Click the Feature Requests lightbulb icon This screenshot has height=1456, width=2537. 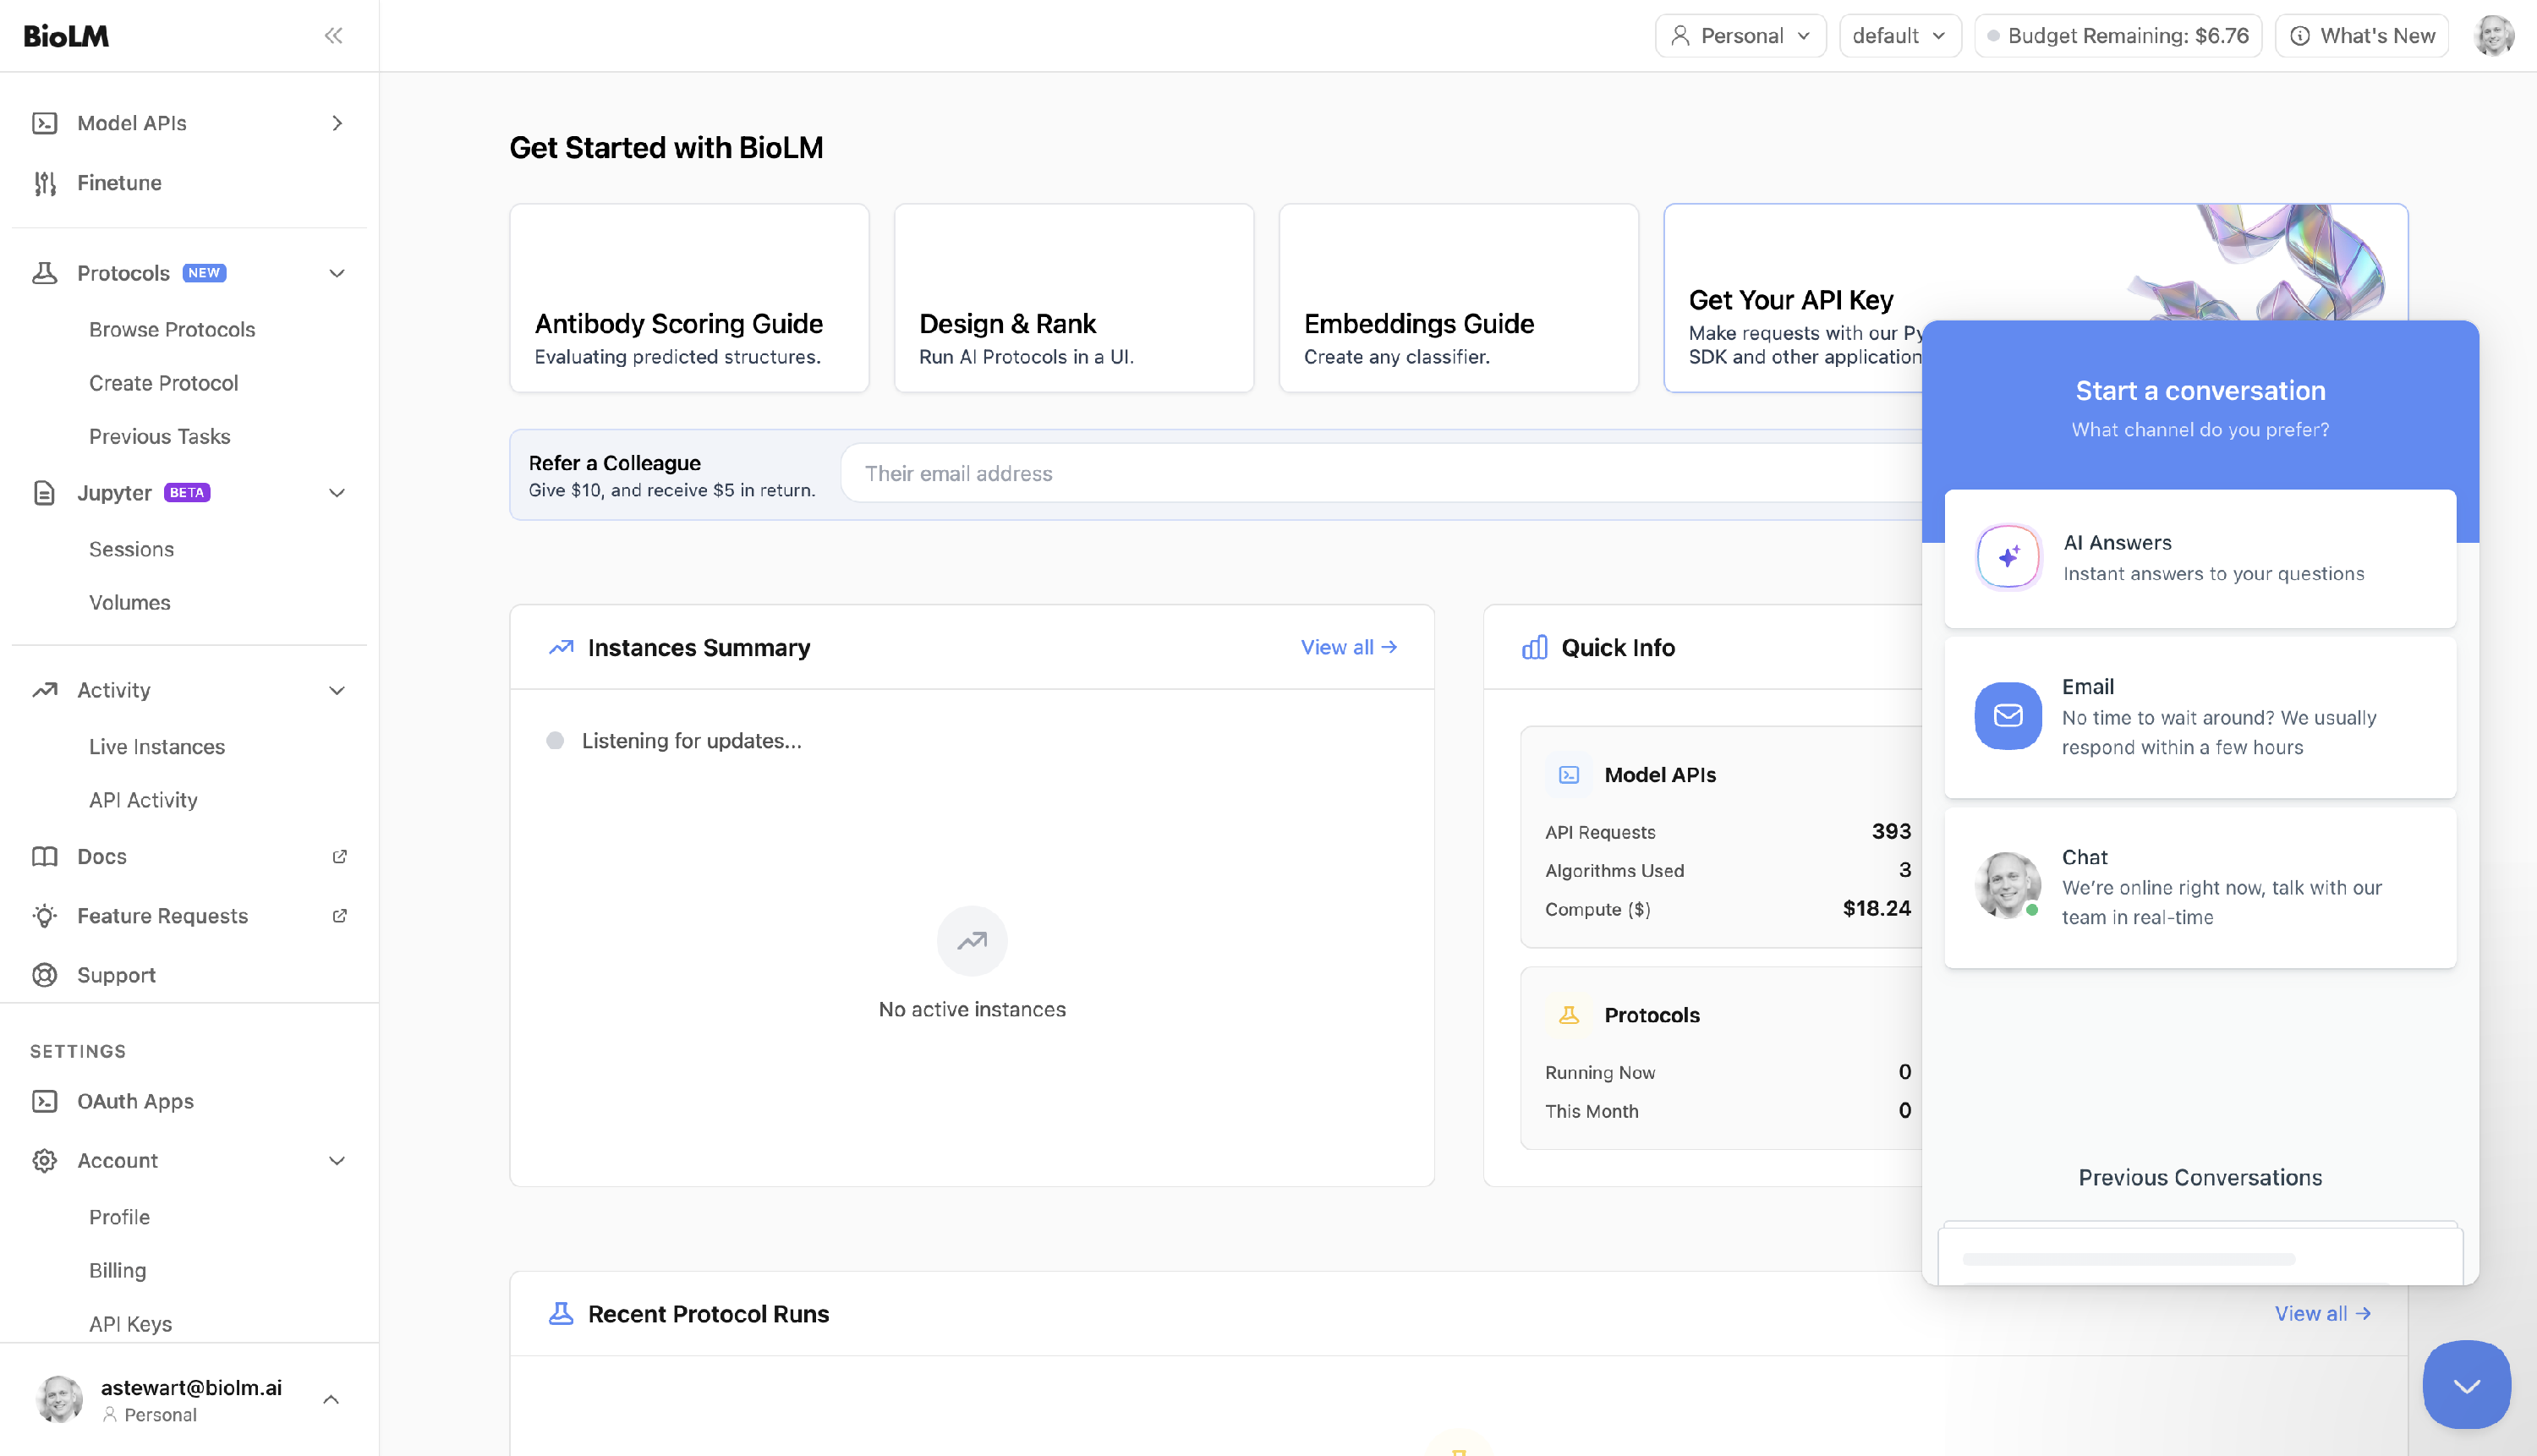click(44, 916)
